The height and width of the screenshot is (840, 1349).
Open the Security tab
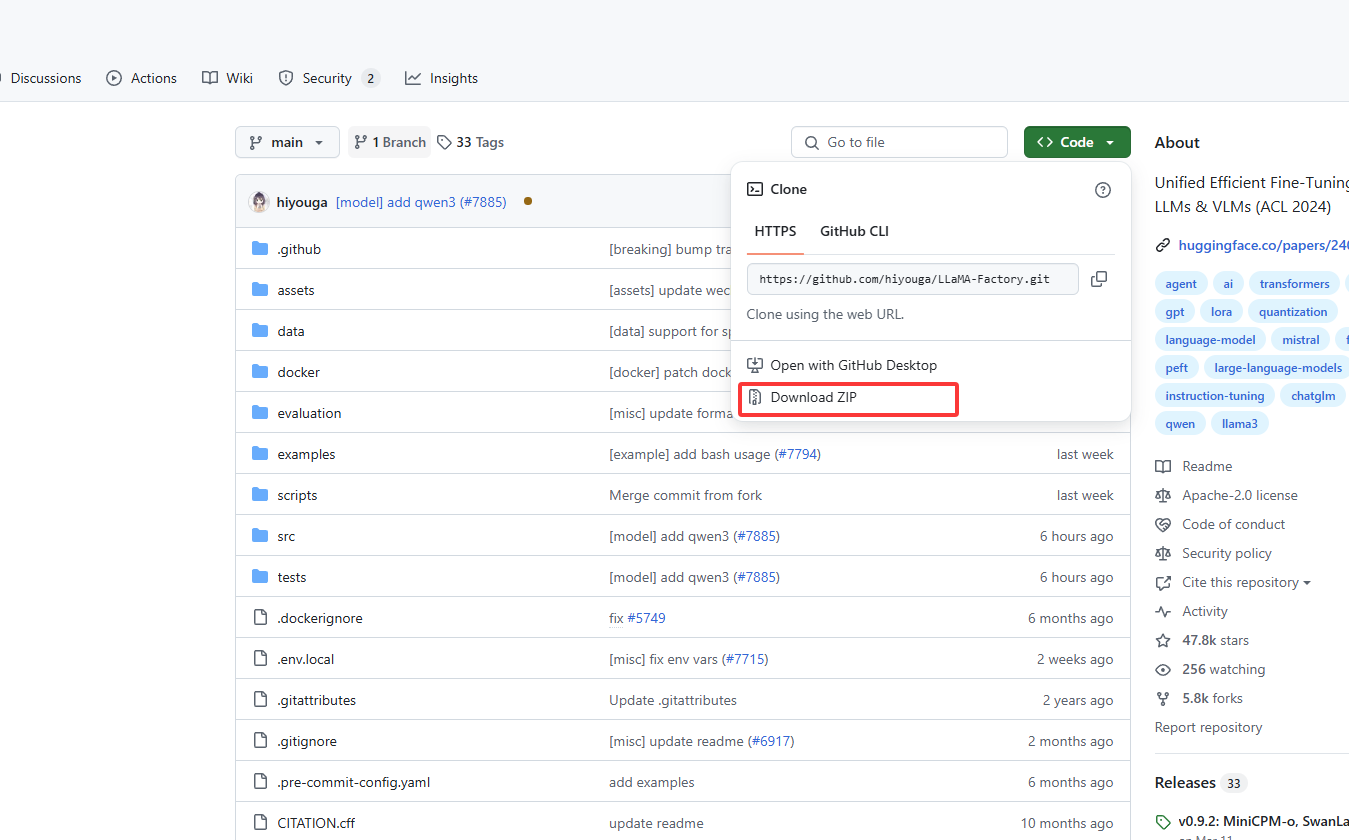pos(329,78)
